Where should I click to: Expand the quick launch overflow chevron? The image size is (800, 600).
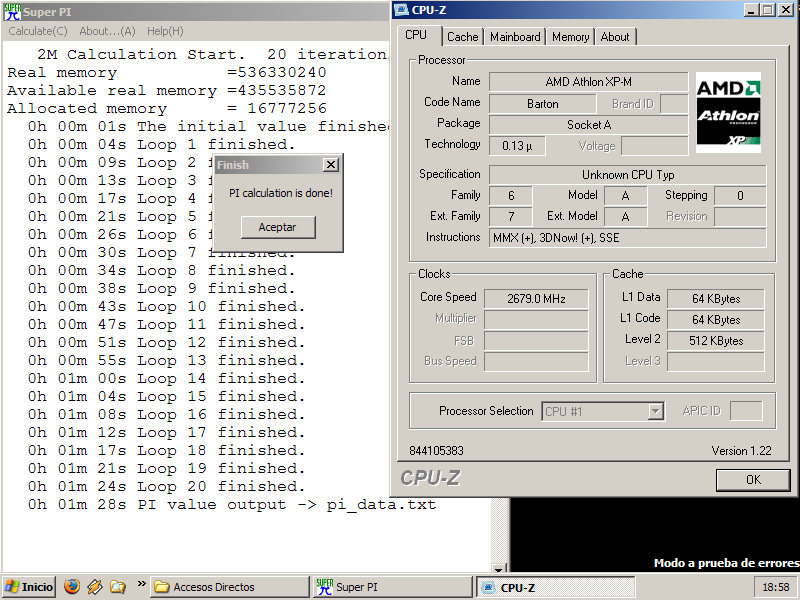tap(141, 586)
